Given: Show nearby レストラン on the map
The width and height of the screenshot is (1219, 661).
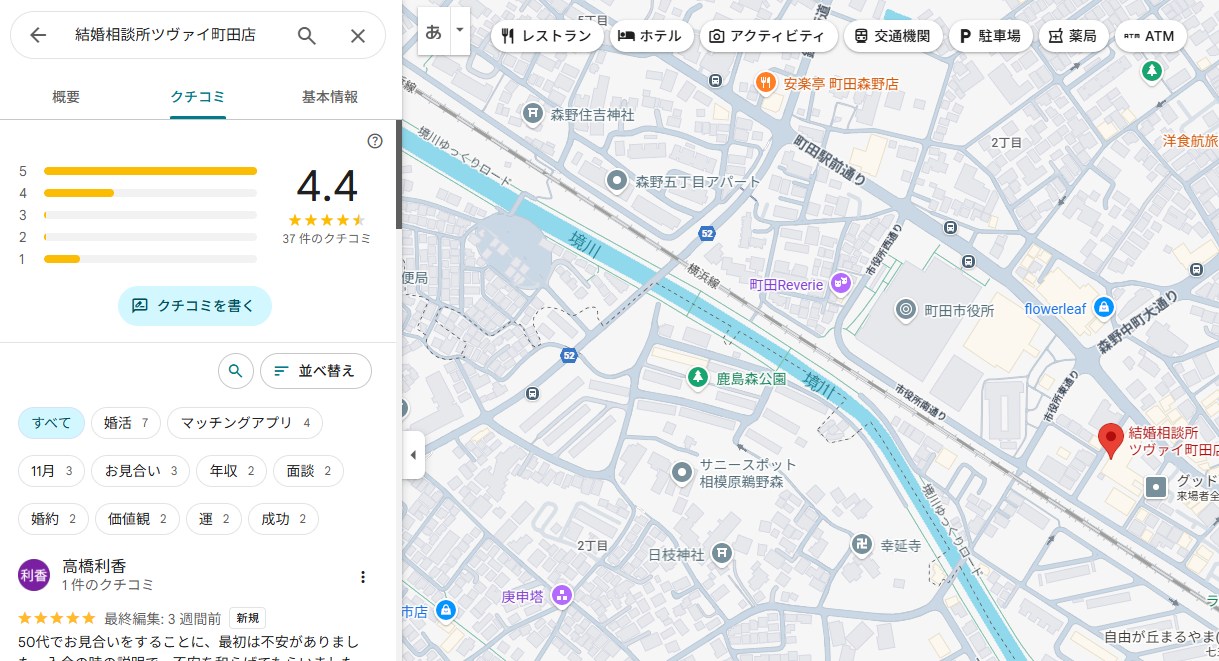Looking at the screenshot, I should (x=547, y=36).
